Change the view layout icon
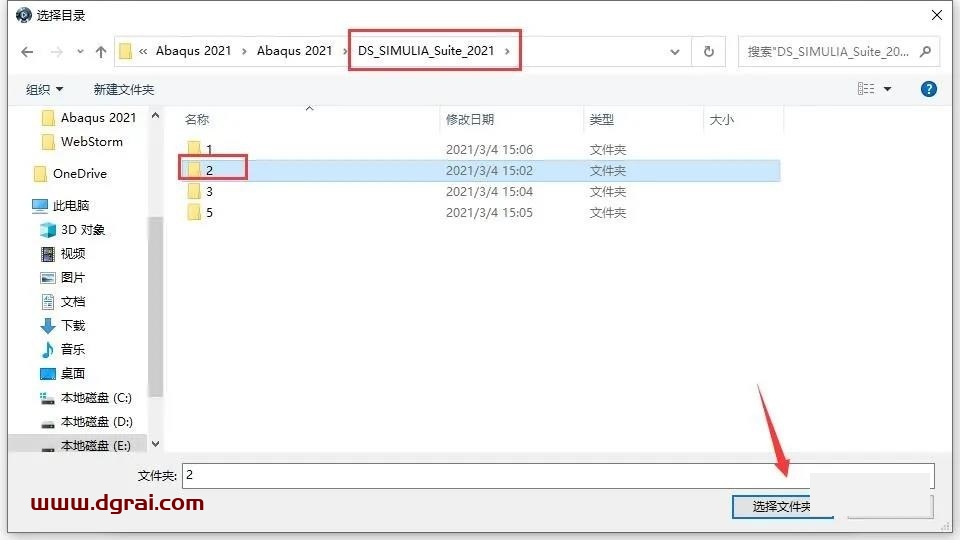 point(866,89)
